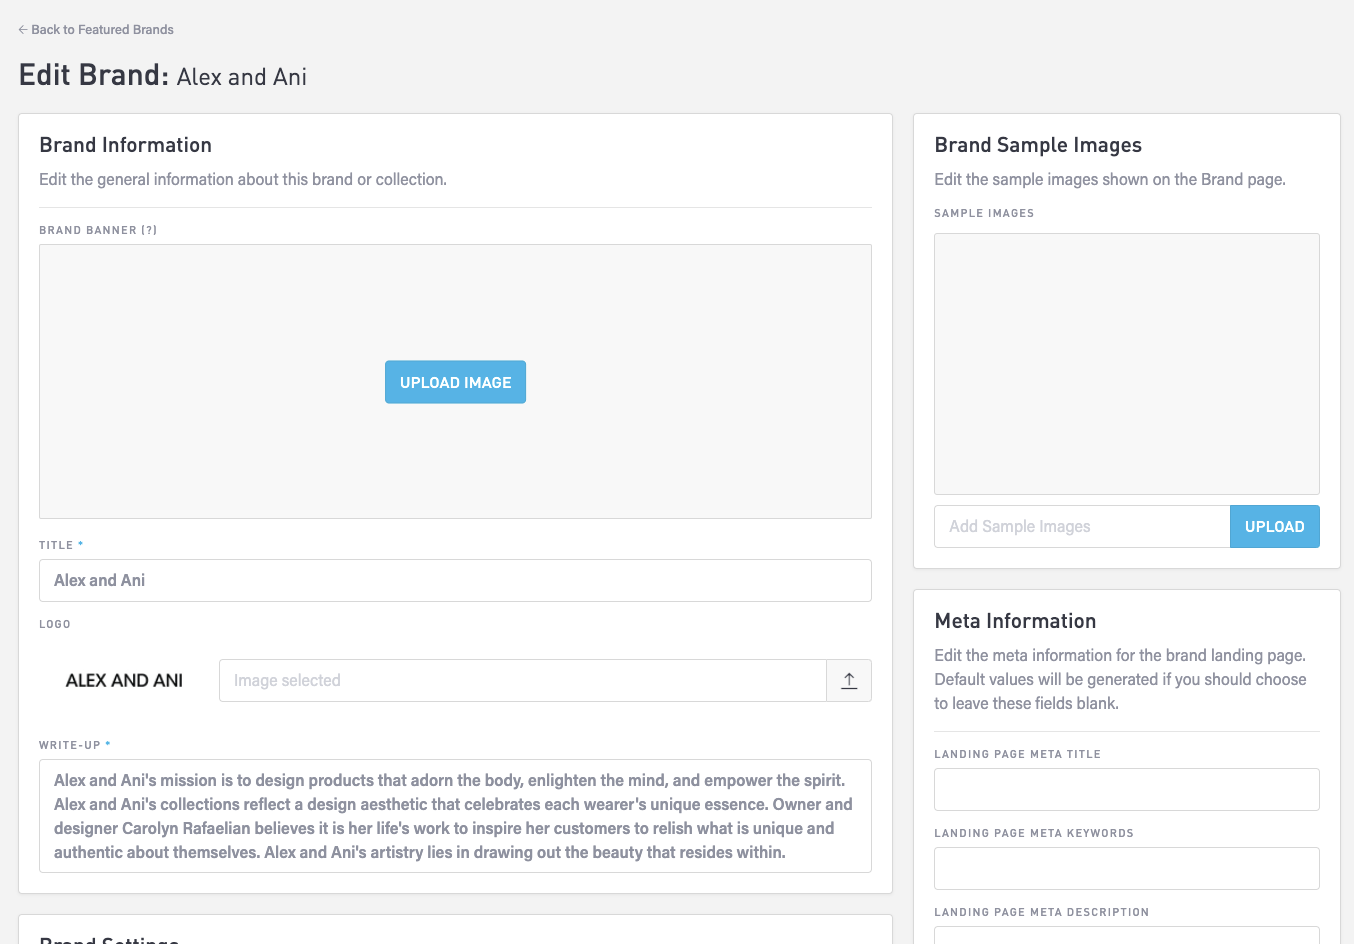
Task: Click inside the Write-Up text area
Action: [455, 816]
